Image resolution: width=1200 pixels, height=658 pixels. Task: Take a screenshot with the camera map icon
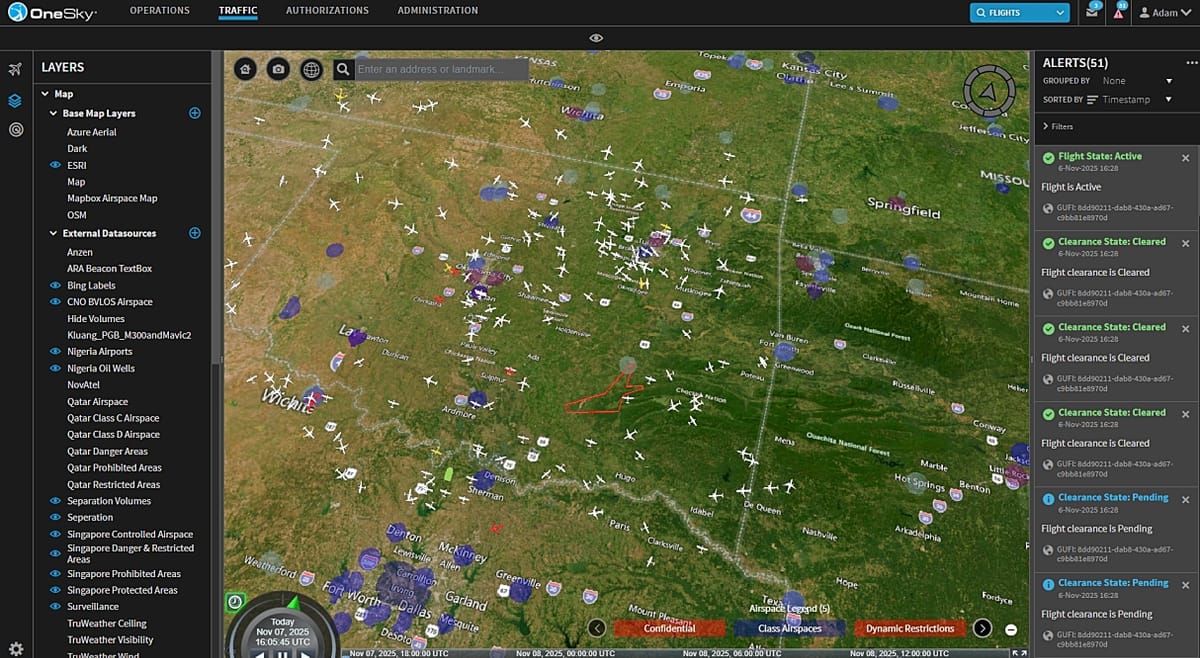[277, 69]
